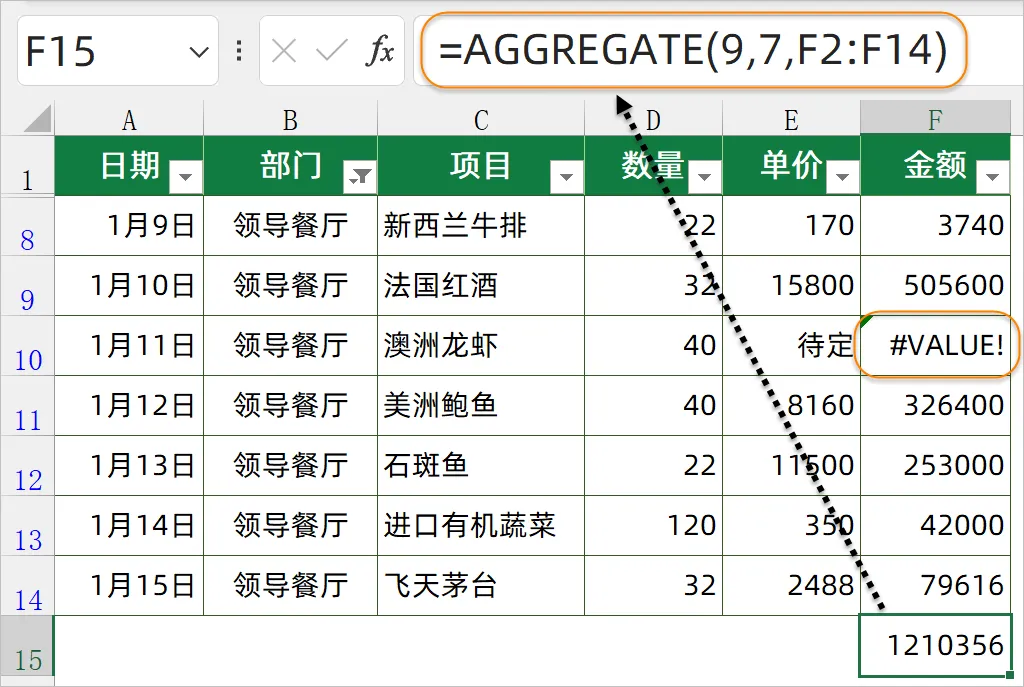
Task: Click the Insert Function fx icon
Action: (379, 51)
